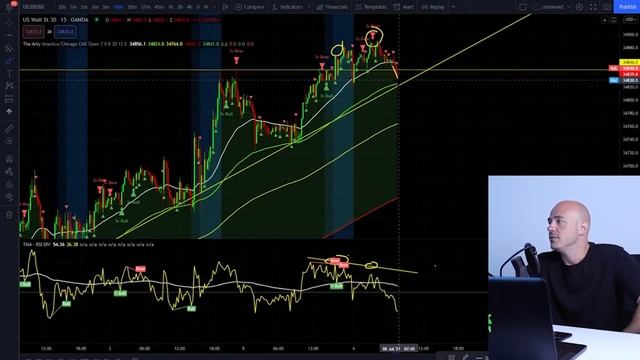Toggle lock all drawing tools

[x=9, y=184]
